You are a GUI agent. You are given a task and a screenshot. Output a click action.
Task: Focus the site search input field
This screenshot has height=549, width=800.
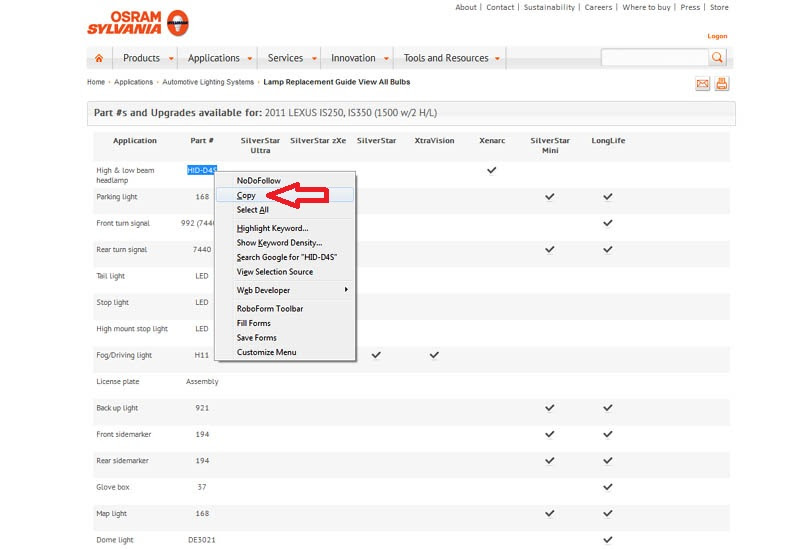click(x=655, y=58)
